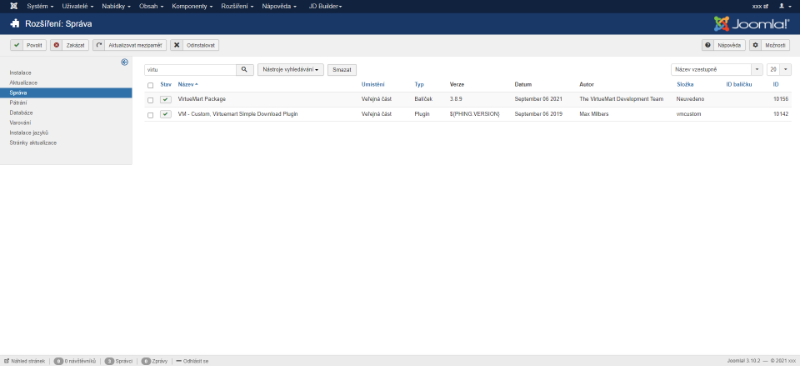Click Odhlásit se in the status bar
This screenshot has width=800, height=366.
192,361
